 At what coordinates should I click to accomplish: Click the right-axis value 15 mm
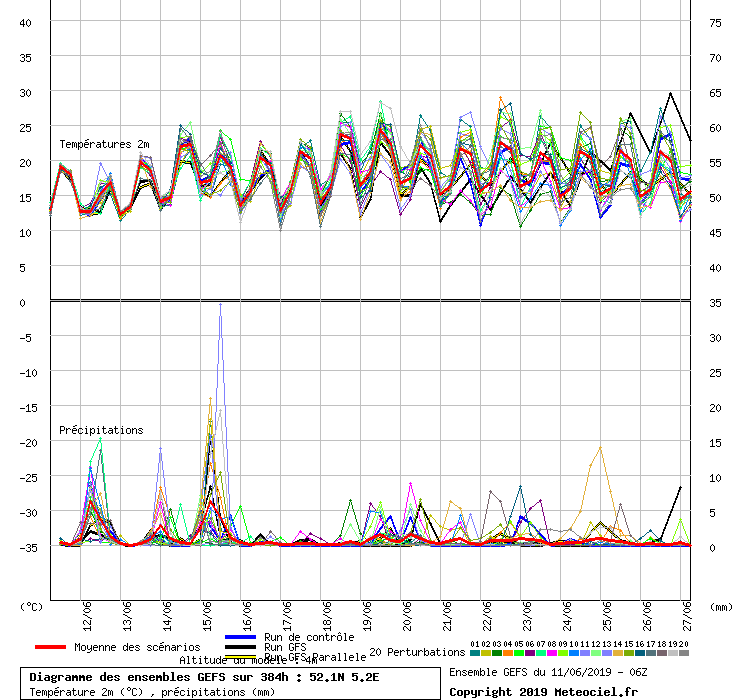[715, 443]
